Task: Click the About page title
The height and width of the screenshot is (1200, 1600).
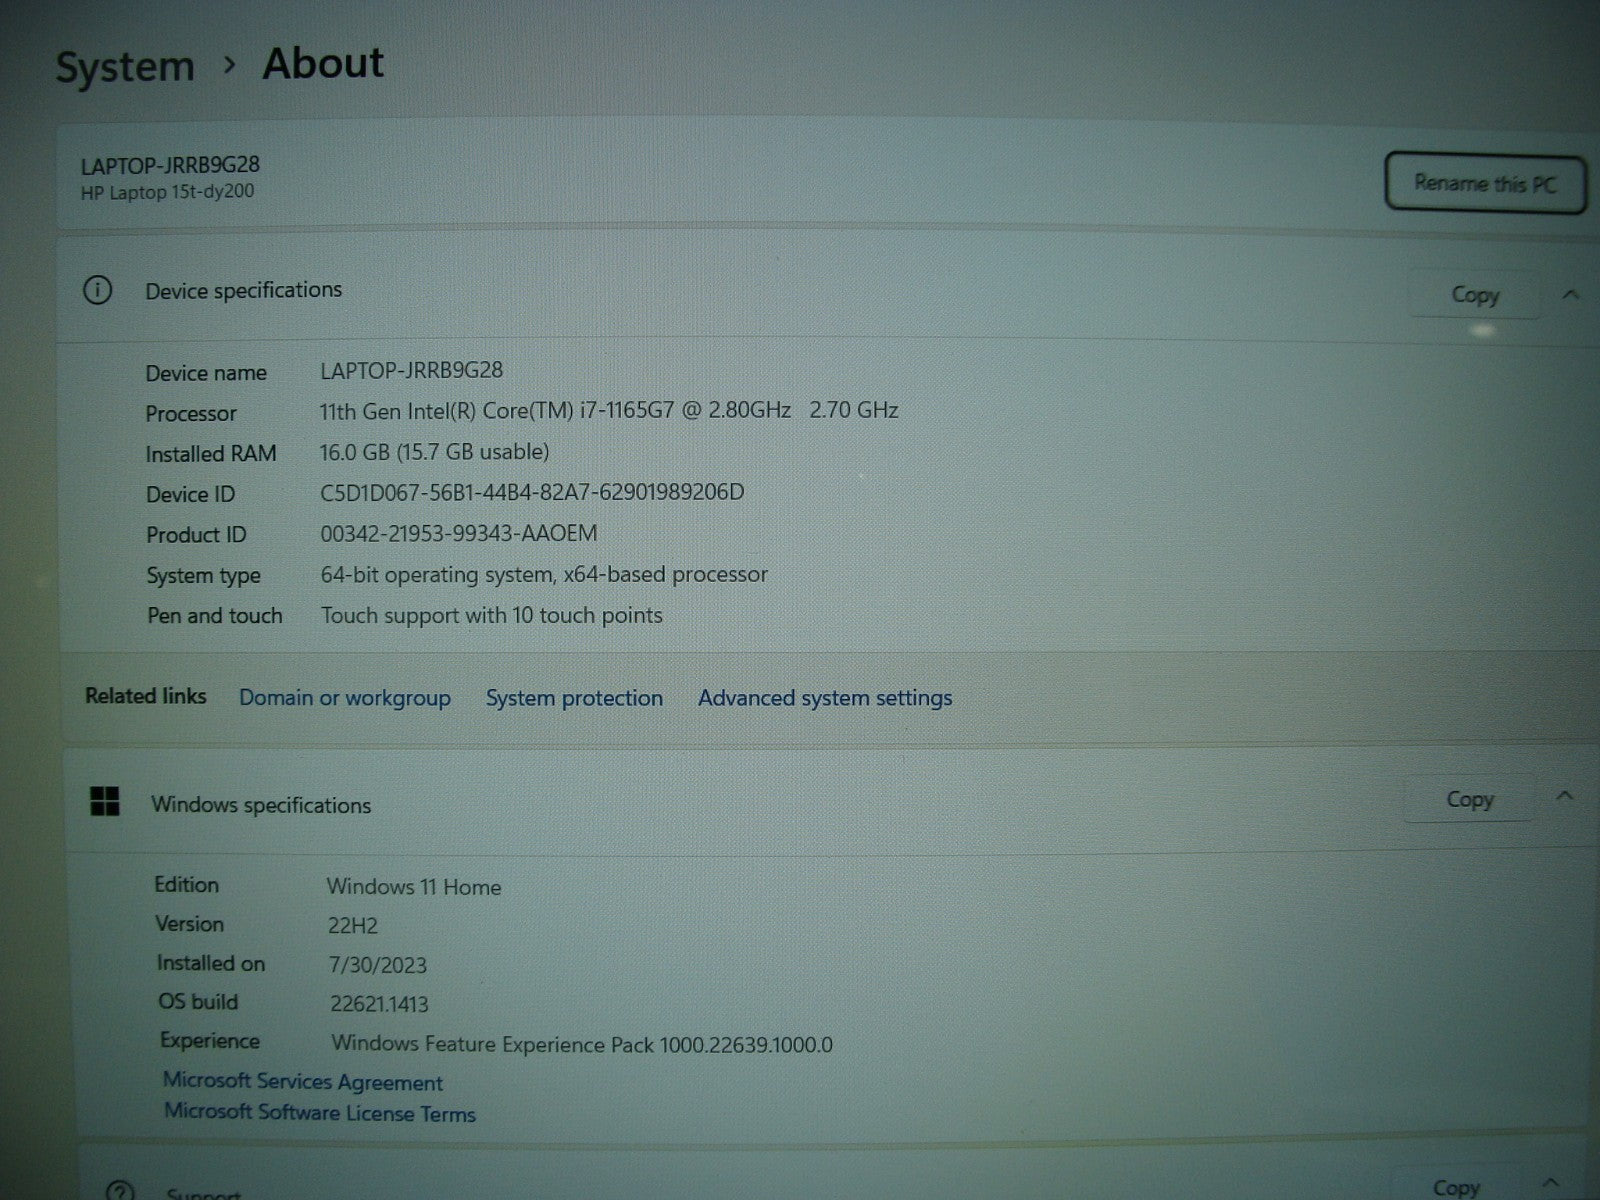Action: [x=323, y=63]
